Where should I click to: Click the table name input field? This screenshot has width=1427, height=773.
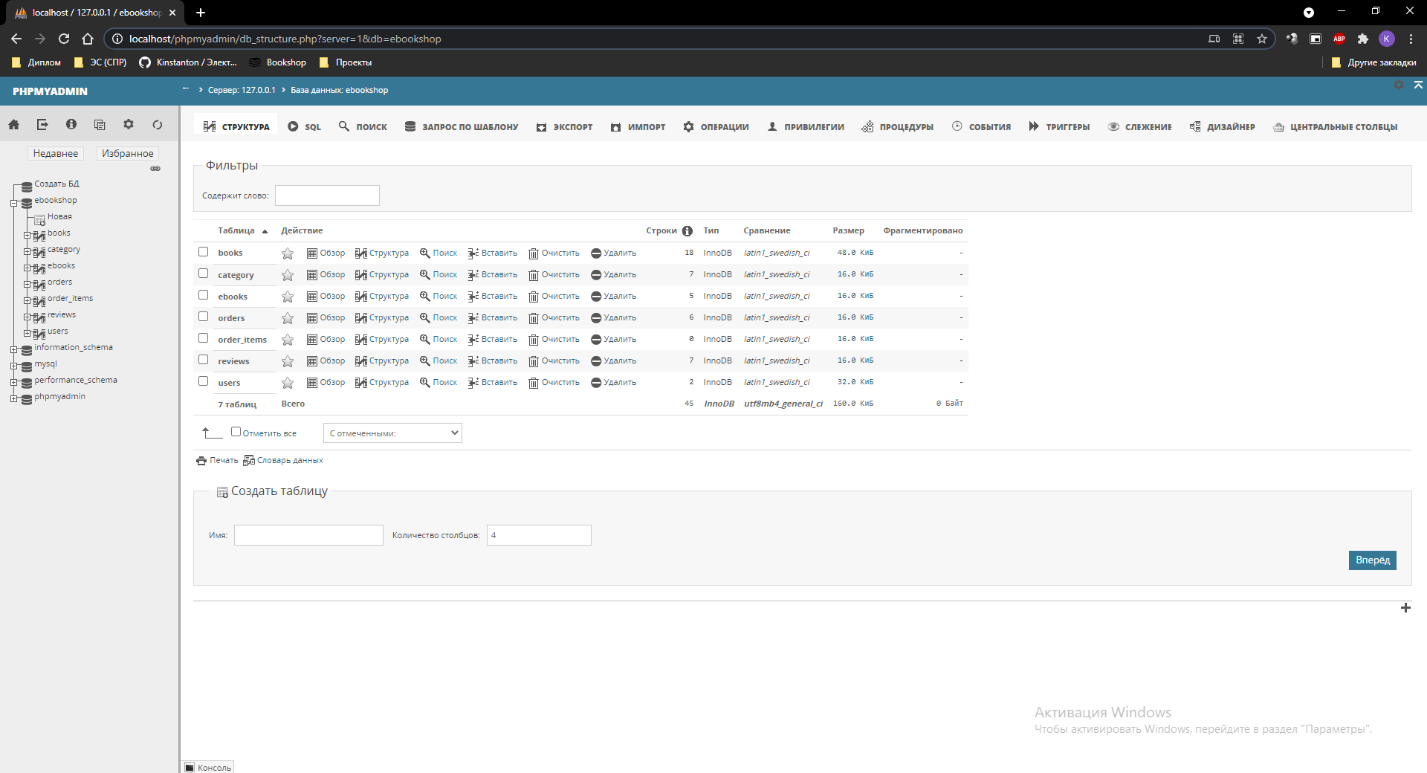308,535
